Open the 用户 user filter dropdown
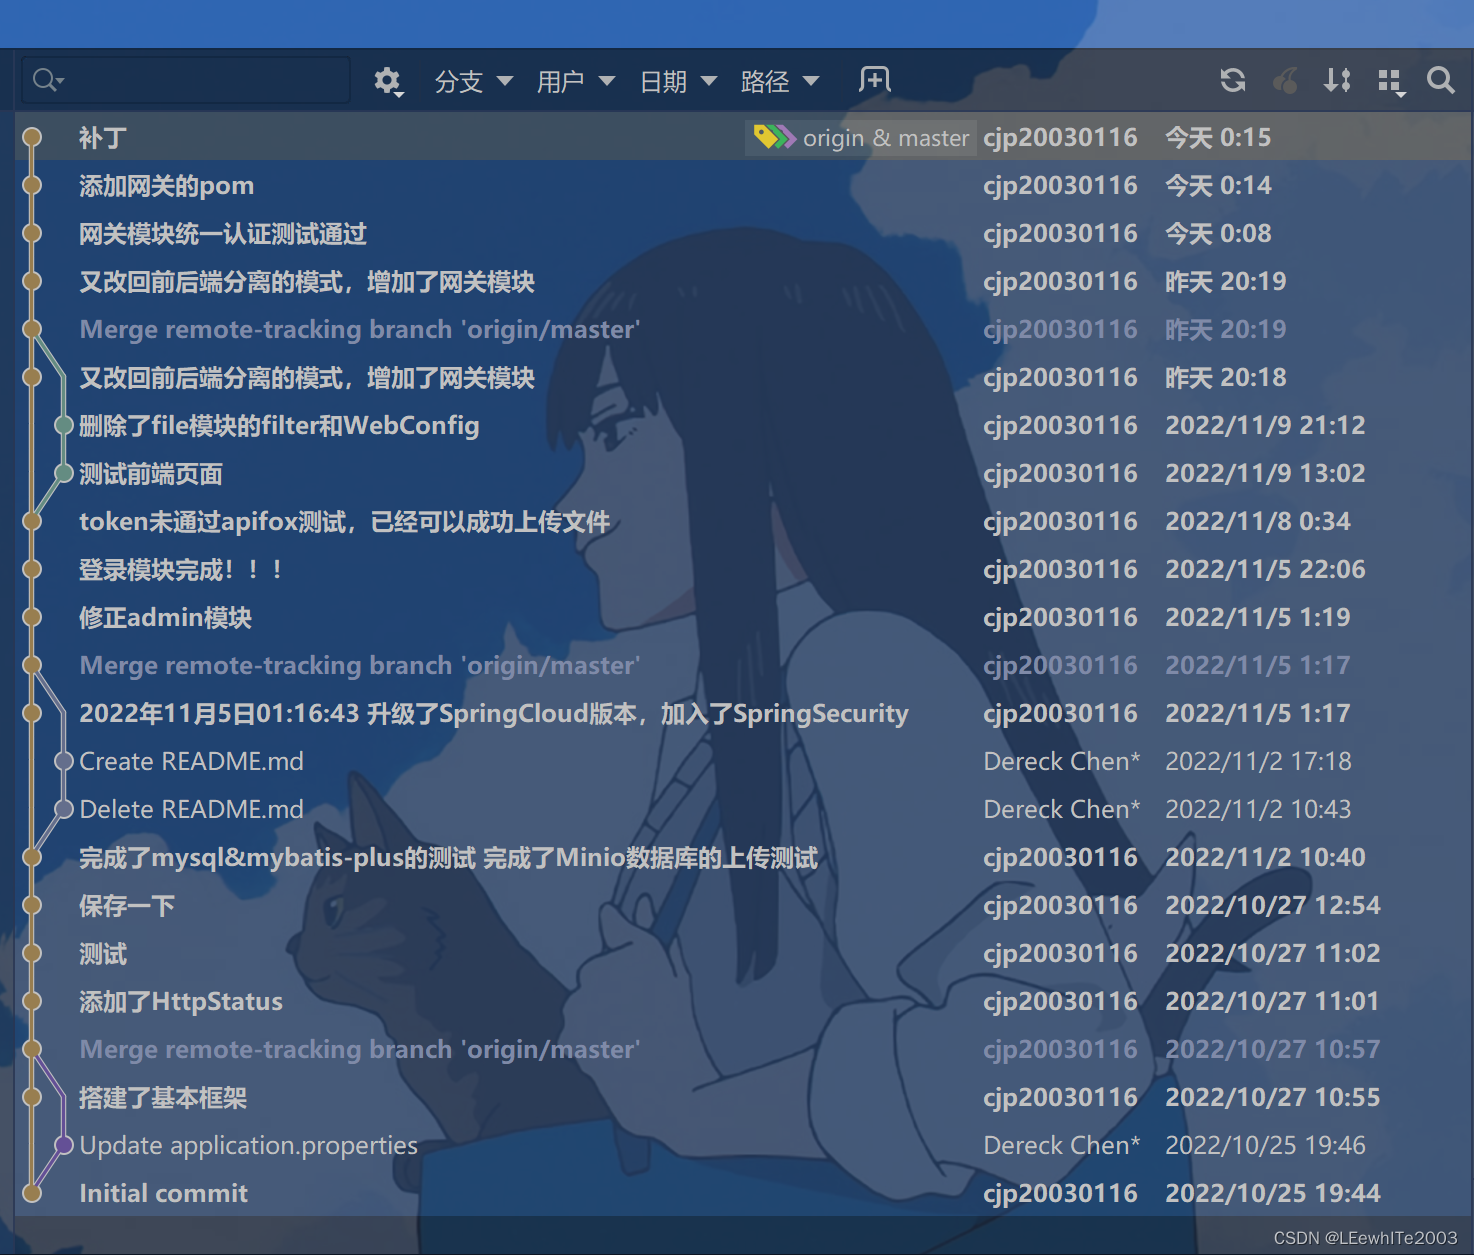Viewport: 1474px width, 1255px height. pyautogui.click(x=575, y=81)
